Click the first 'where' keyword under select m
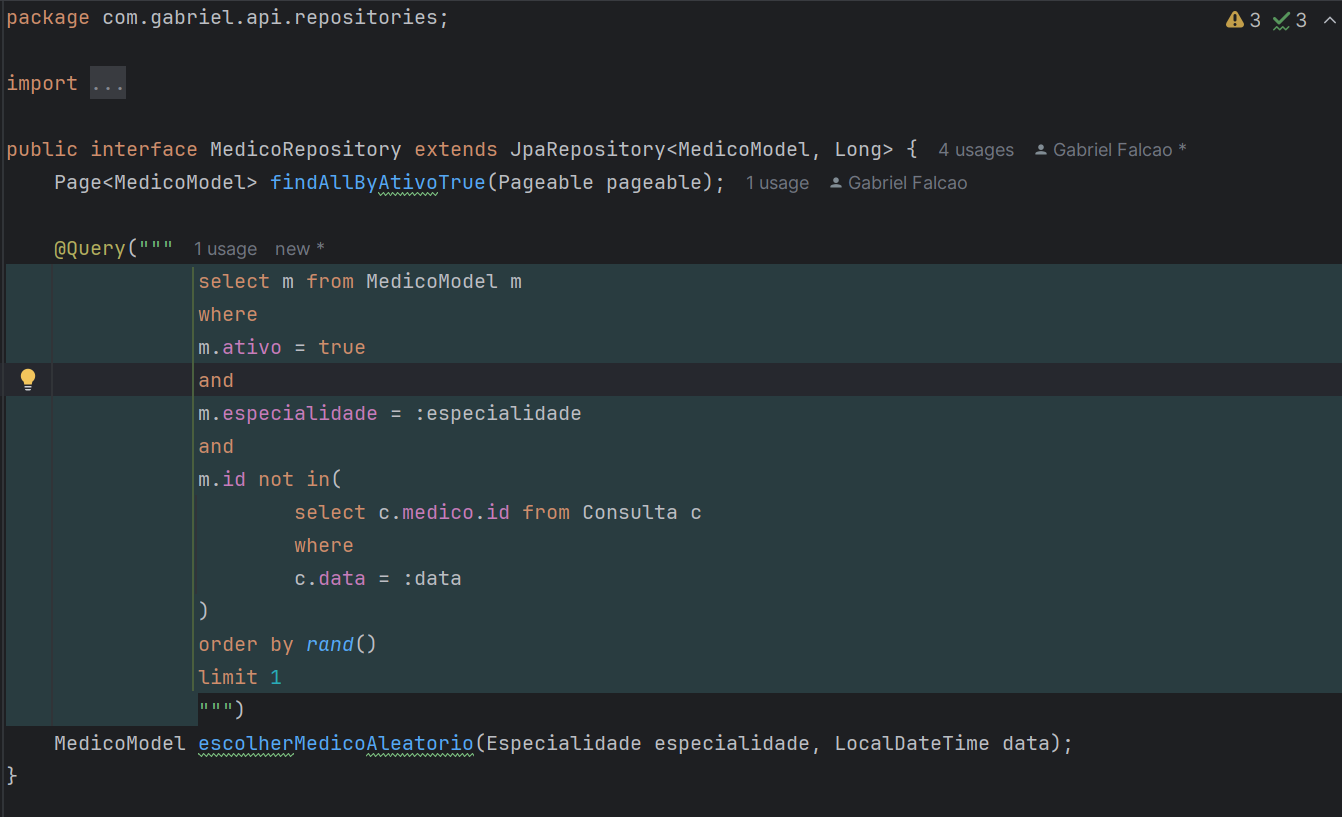 tap(228, 315)
